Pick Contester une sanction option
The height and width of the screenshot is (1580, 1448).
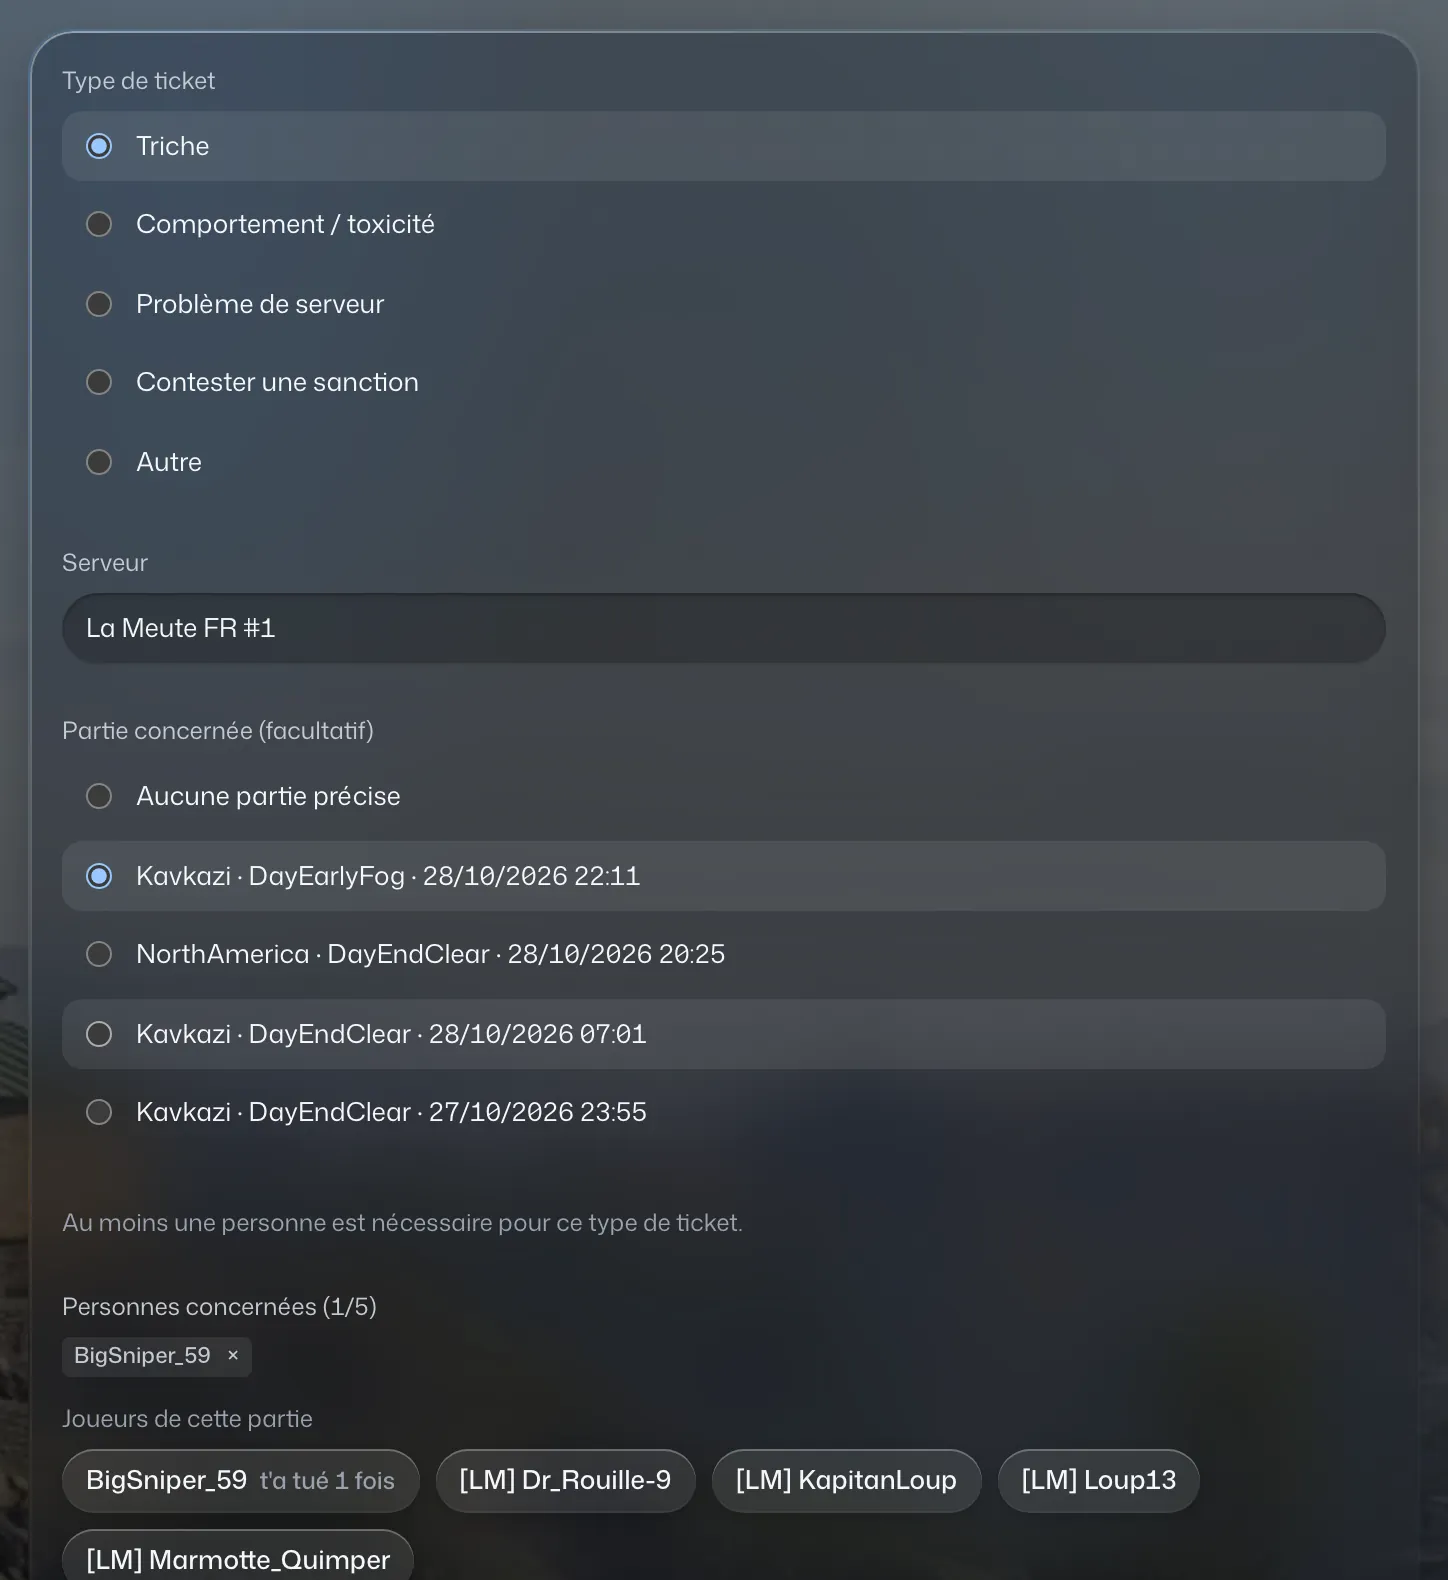[723, 382]
